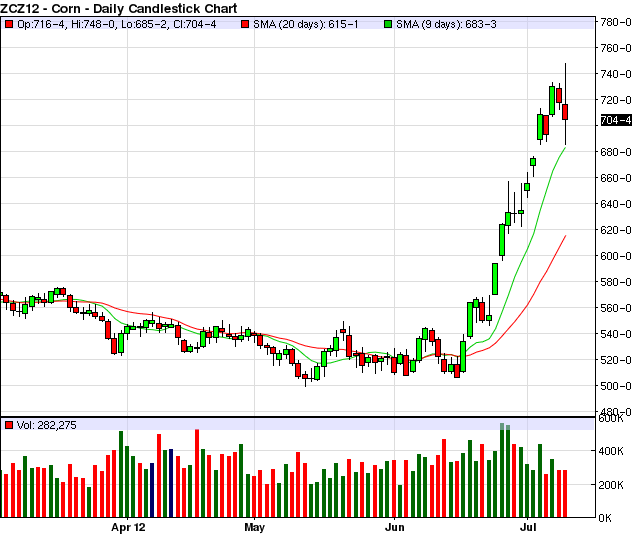Click the last red candlestick with the 748-0 high
Screen dimensions: 640x536
pos(565,112)
